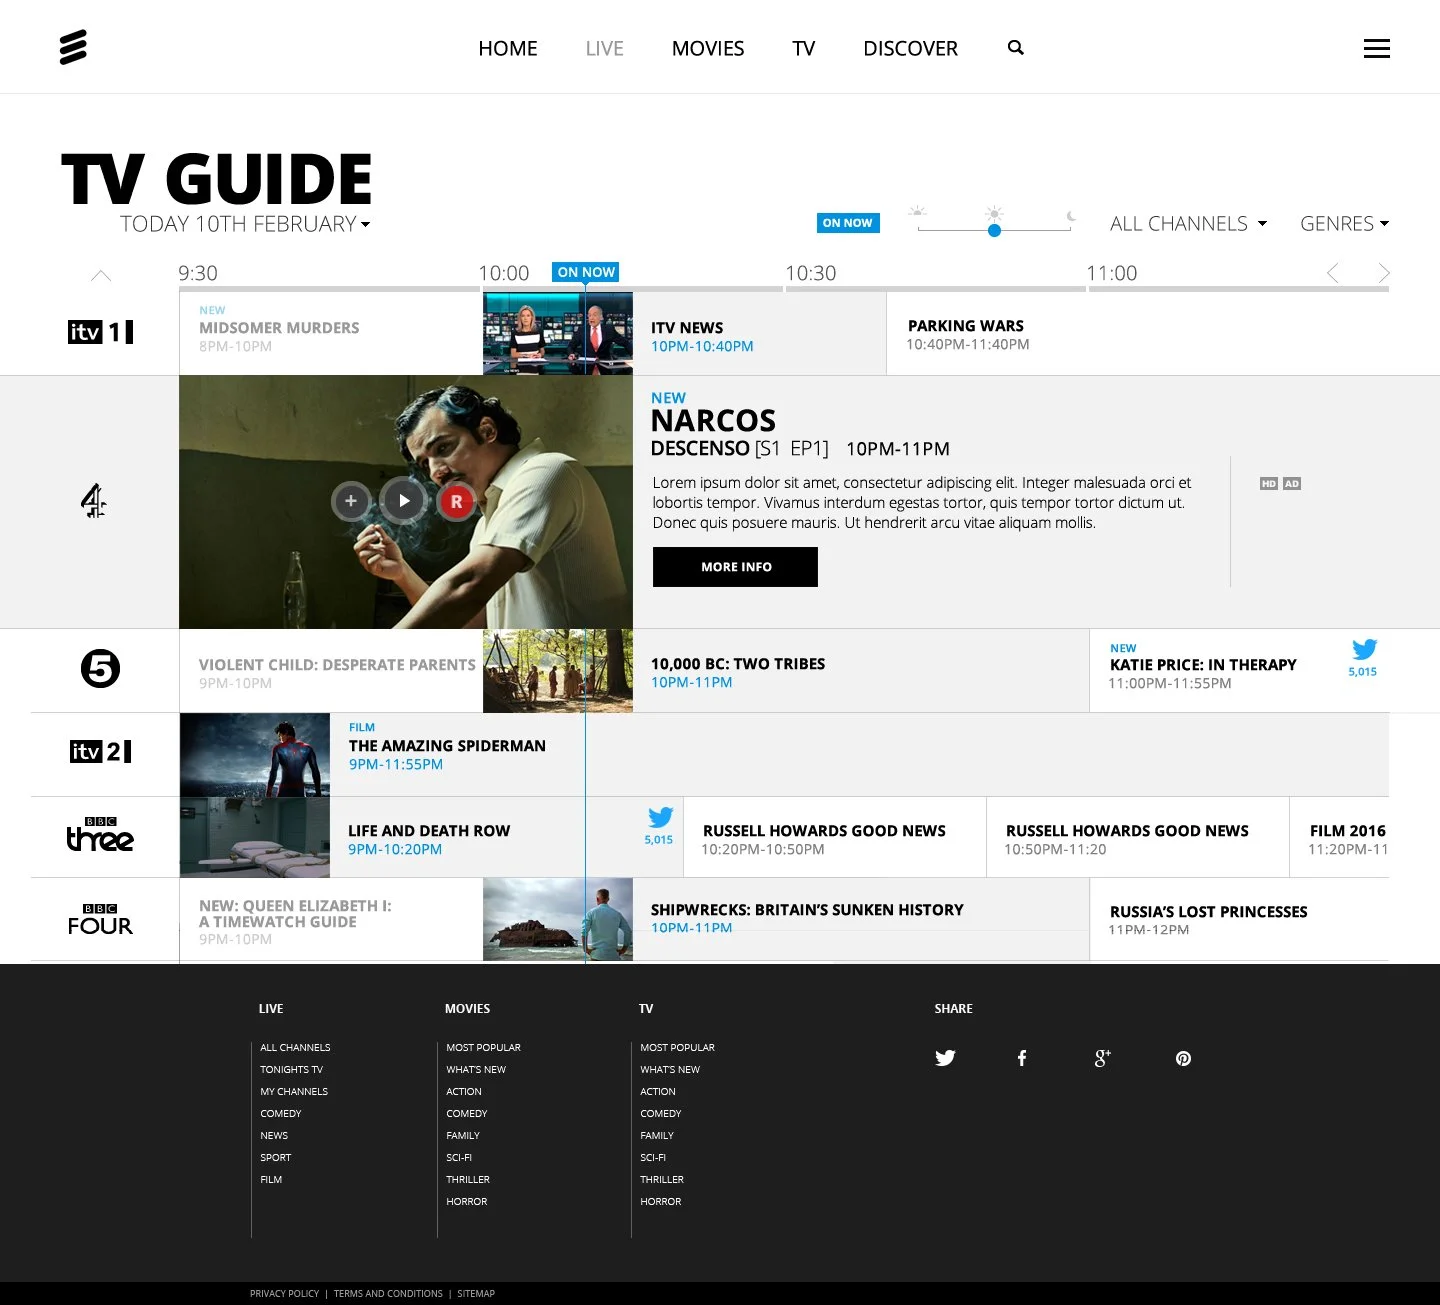Select the BBC Three channel logo

click(100, 834)
